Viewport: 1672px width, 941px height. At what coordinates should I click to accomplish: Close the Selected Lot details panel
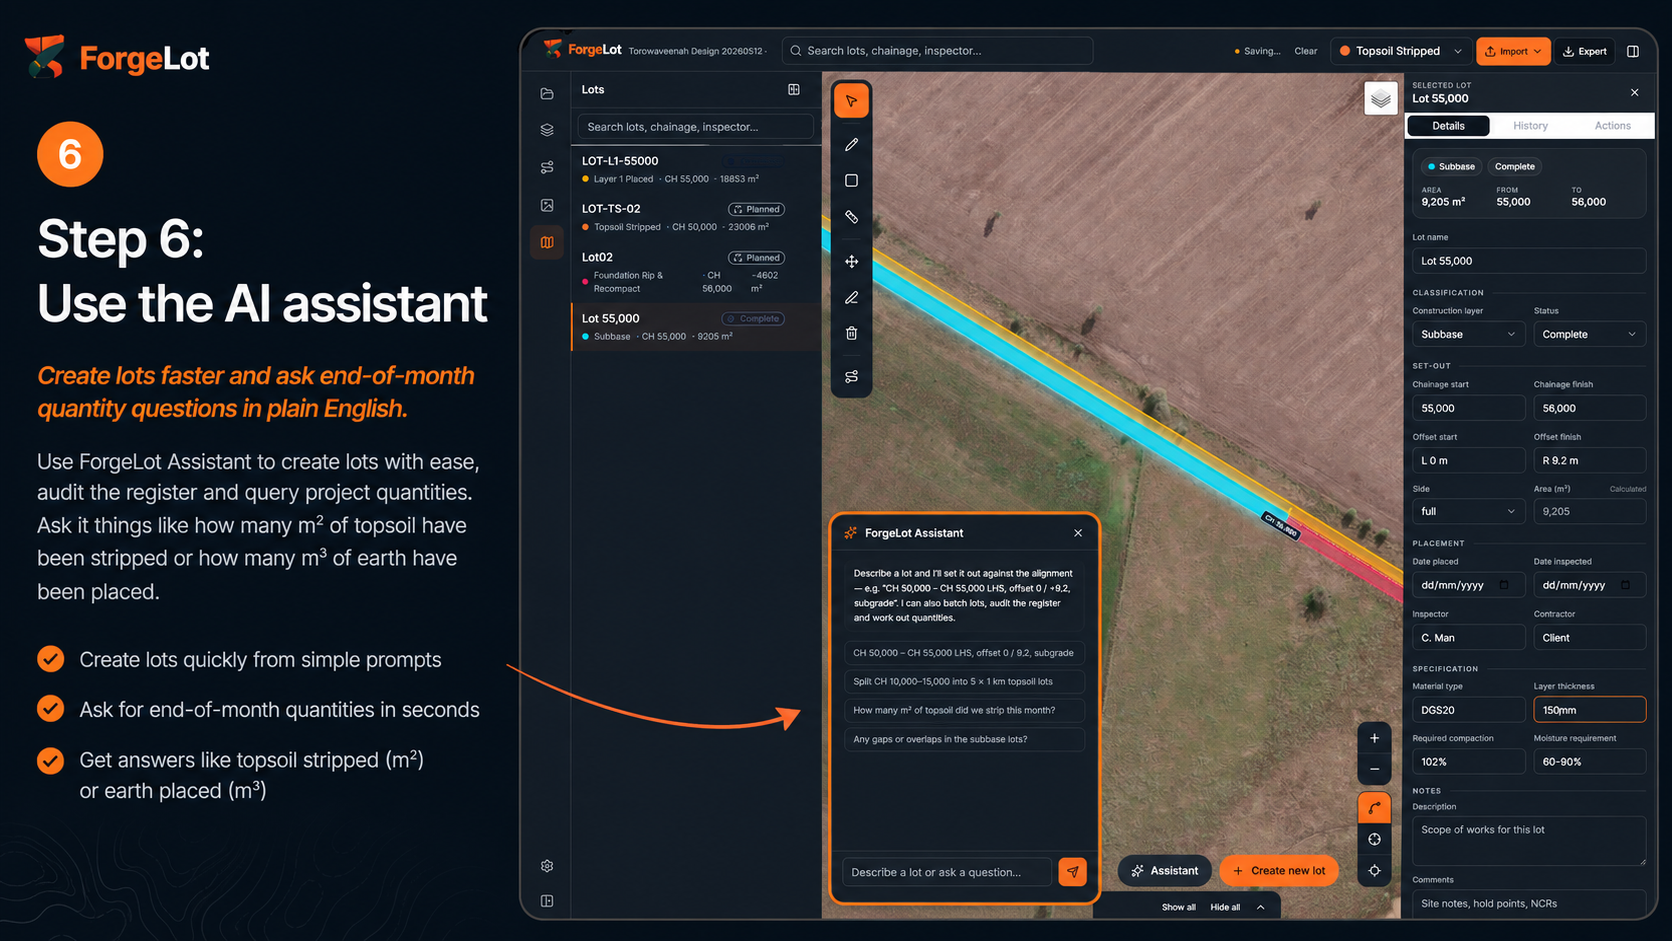coord(1635,92)
